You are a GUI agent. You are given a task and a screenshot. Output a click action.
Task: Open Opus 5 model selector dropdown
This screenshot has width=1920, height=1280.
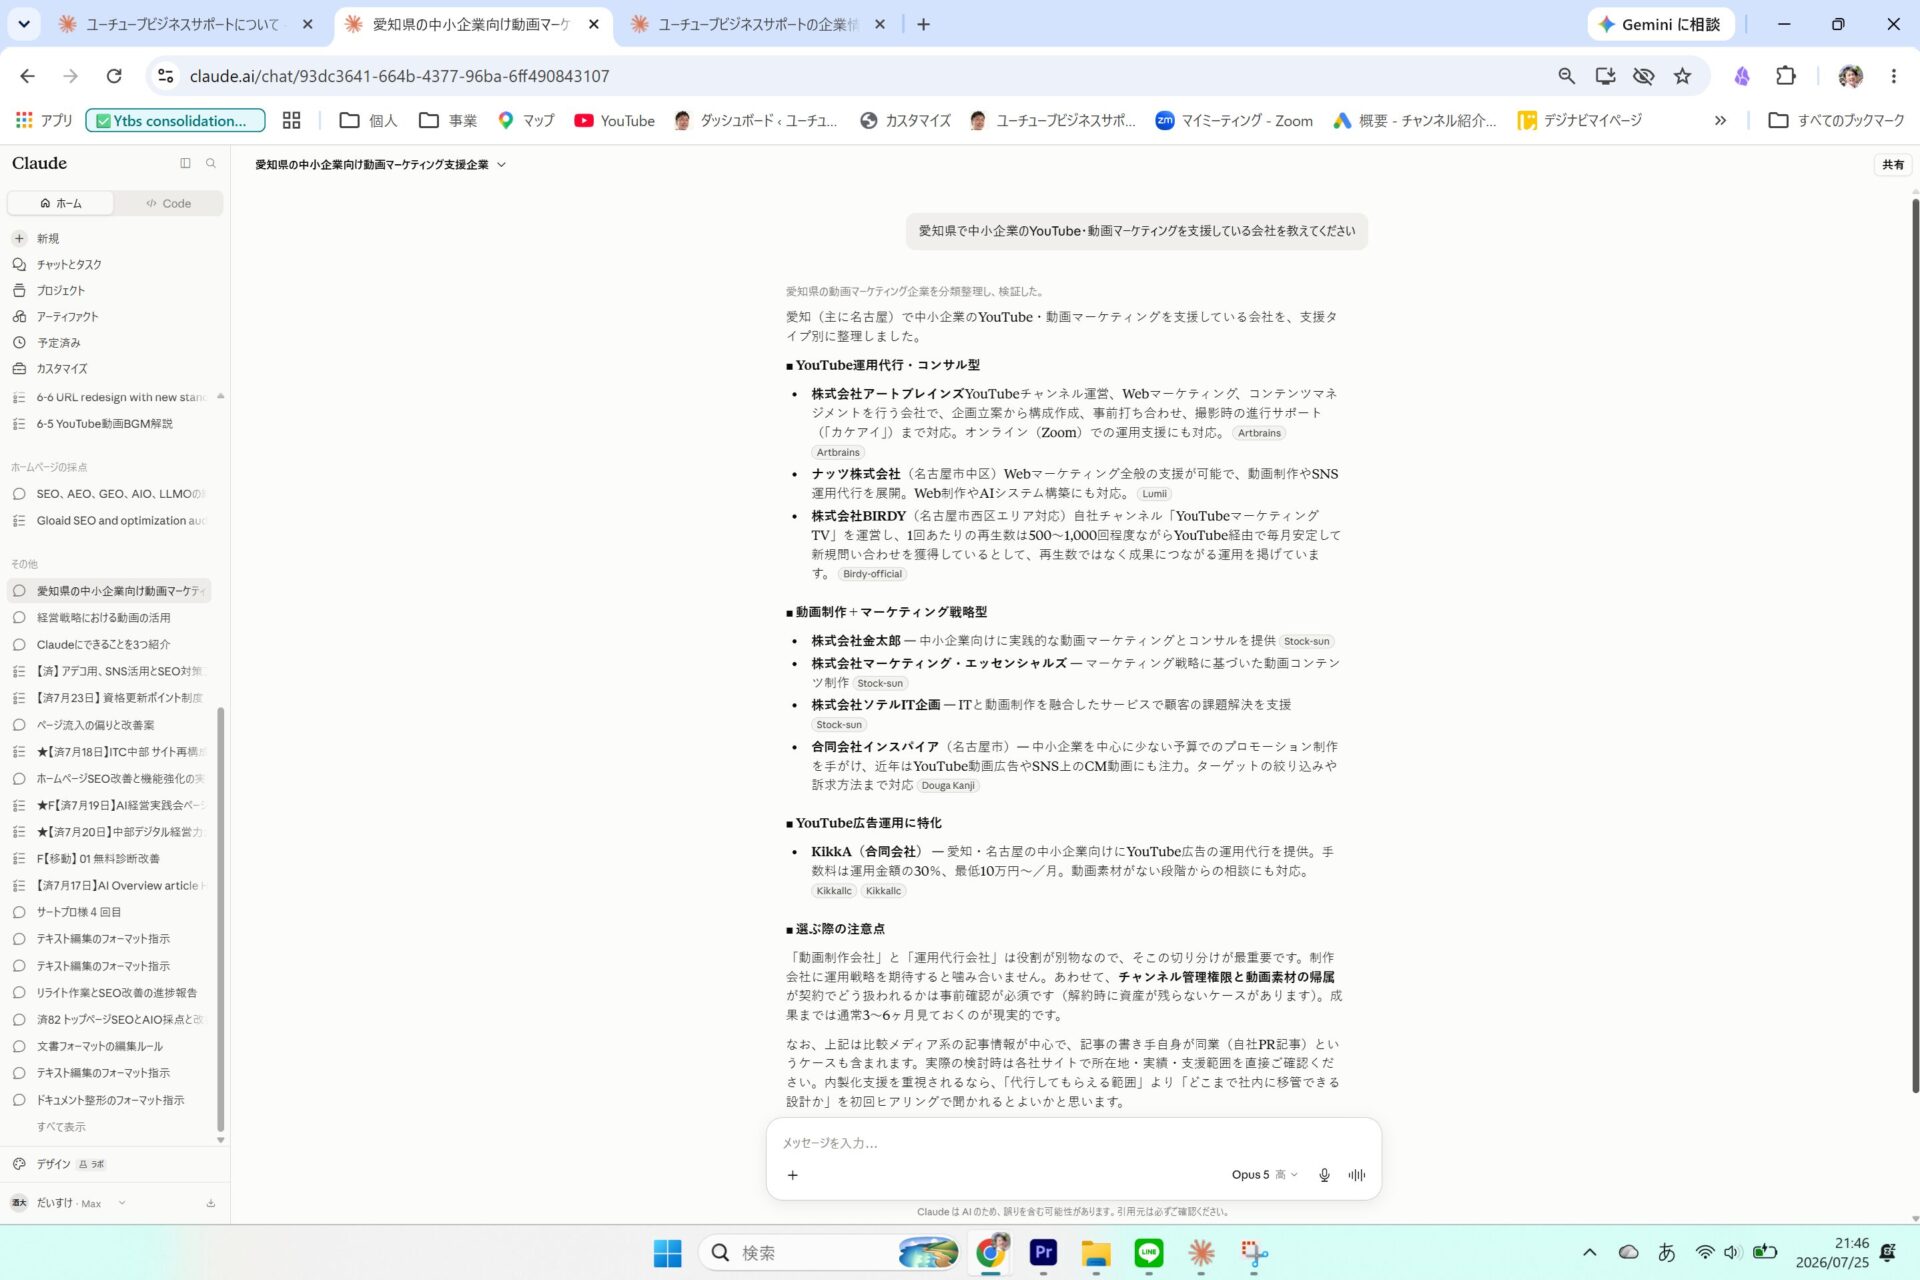coord(1264,1175)
